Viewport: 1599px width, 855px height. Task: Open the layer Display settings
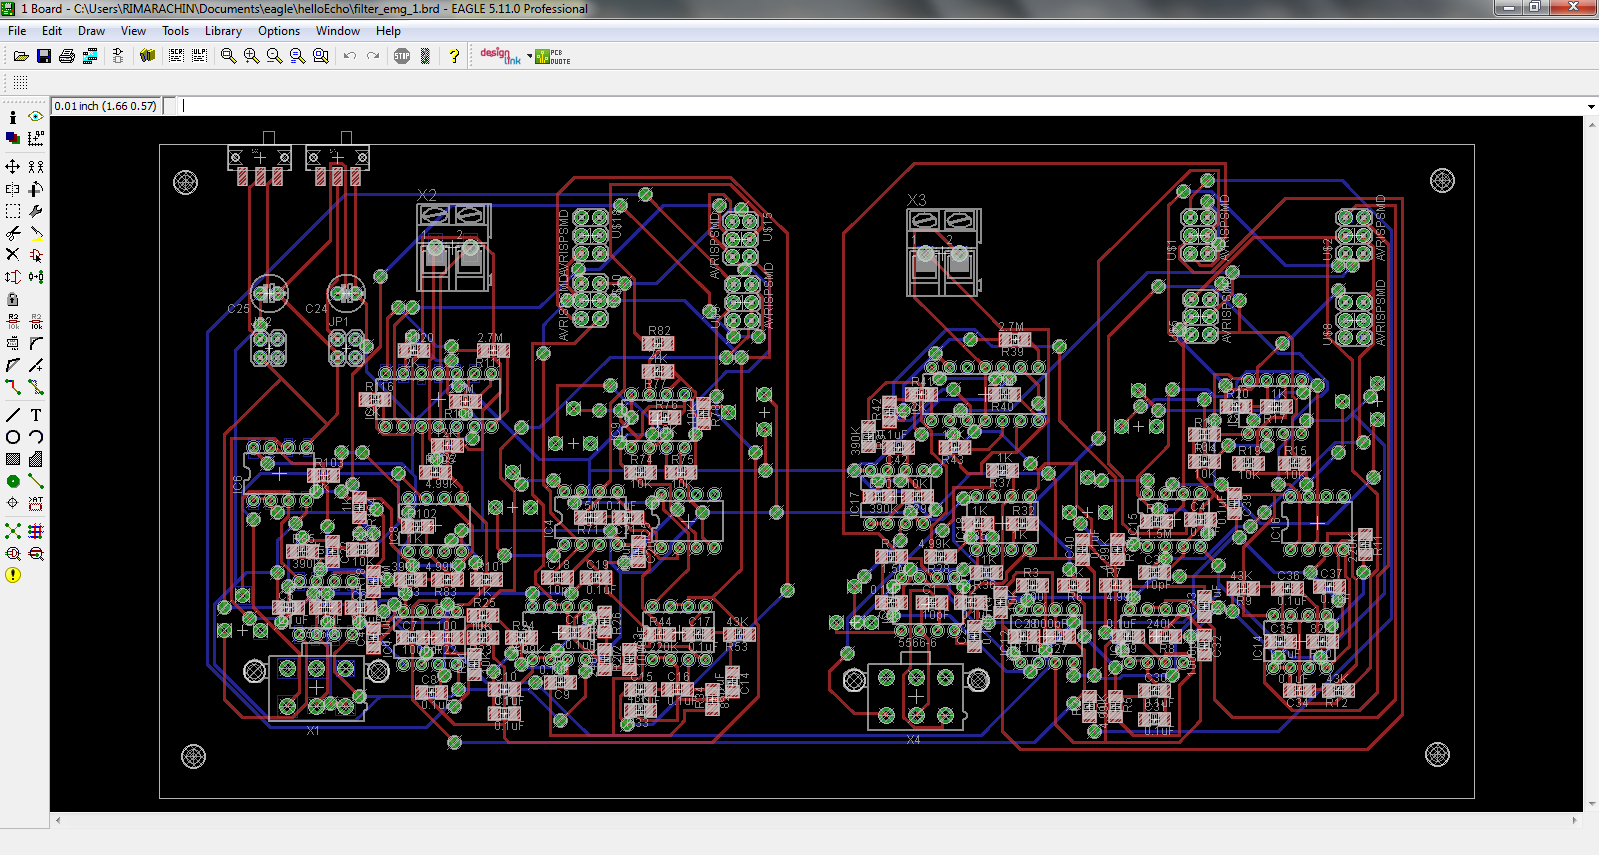[x=13, y=138]
